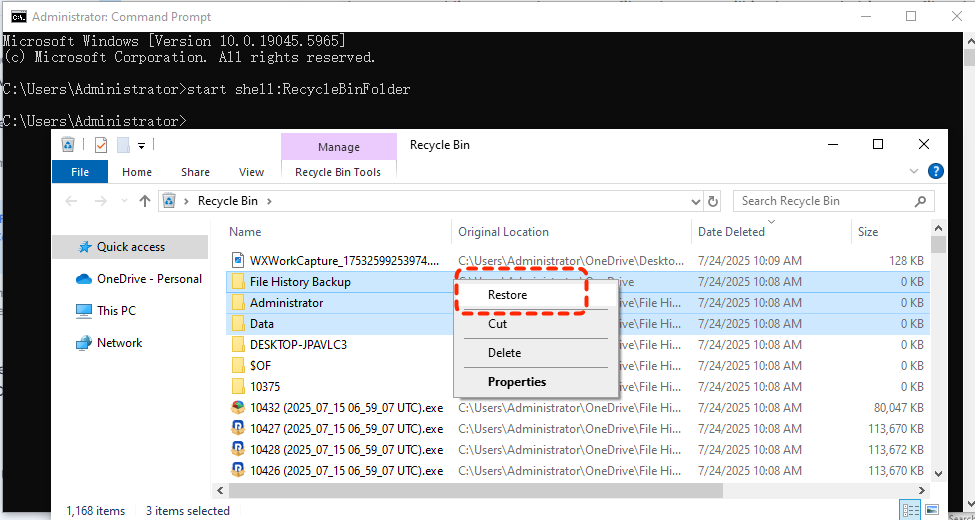Click the Recycle Bin icon in address bar
Viewport: 975px width, 520px height.
click(x=169, y=201)
